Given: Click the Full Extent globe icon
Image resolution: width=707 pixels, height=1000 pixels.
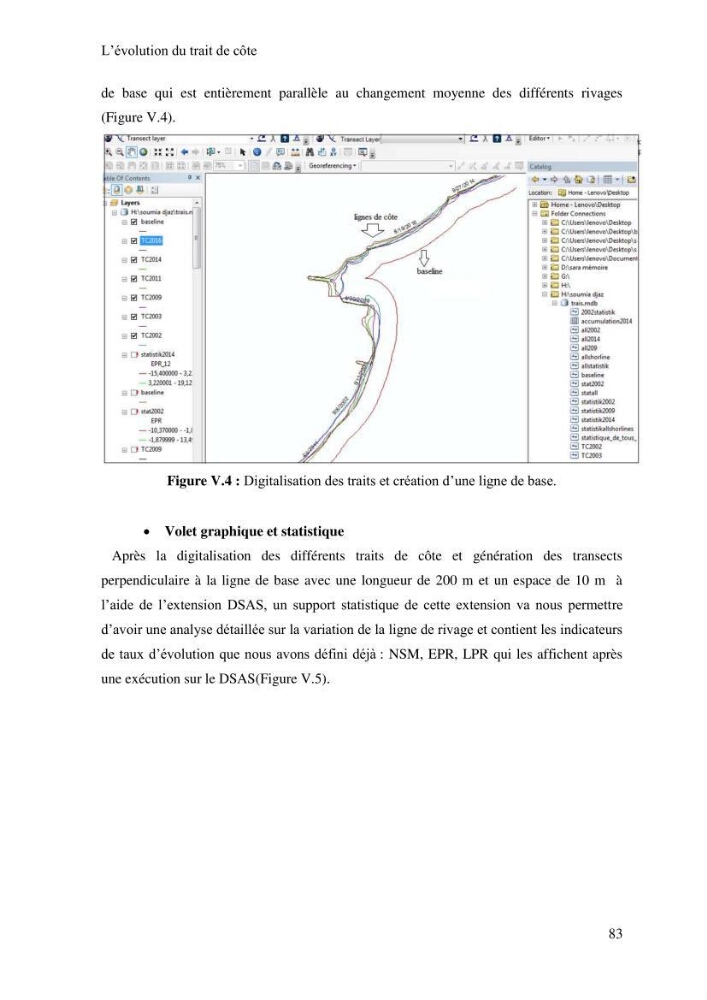Looking at the screenshot, I should 143,152.
